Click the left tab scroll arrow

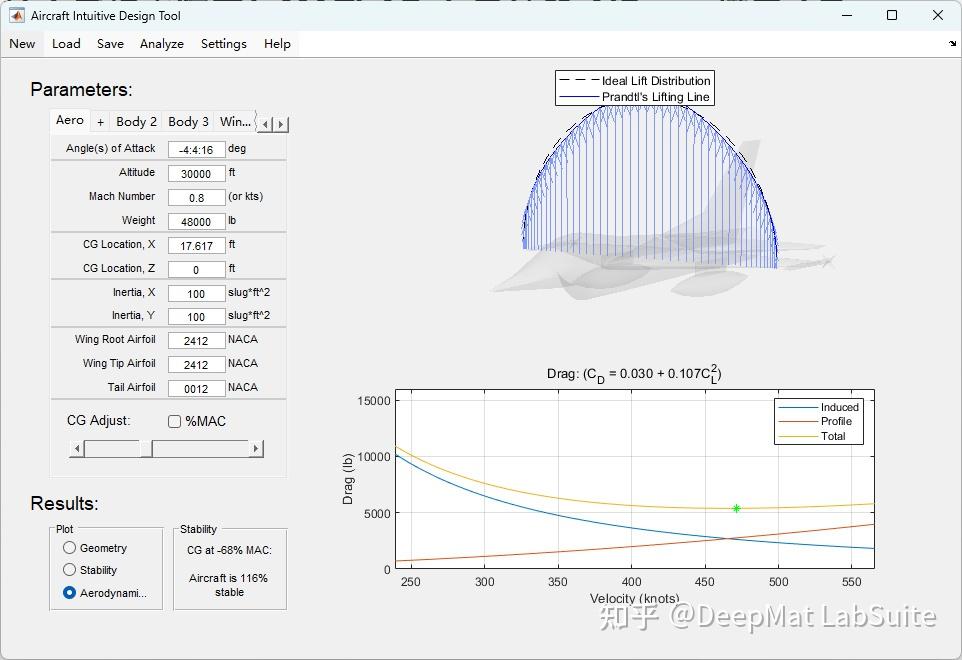[264, 124]
